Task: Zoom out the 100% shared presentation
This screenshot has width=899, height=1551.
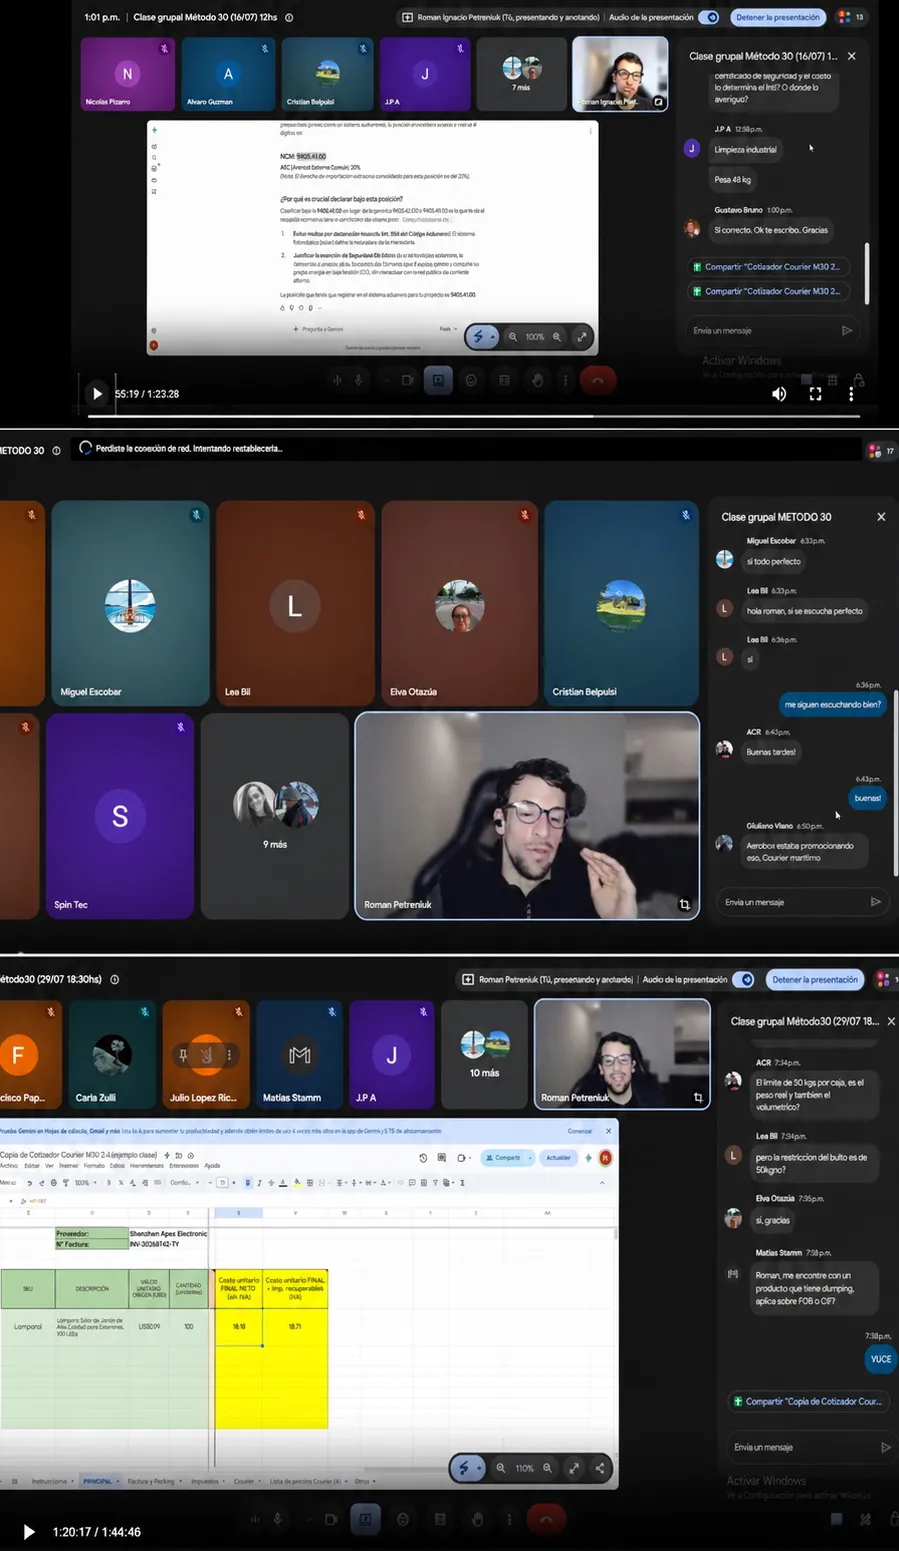Action: [x=513, y=337]
